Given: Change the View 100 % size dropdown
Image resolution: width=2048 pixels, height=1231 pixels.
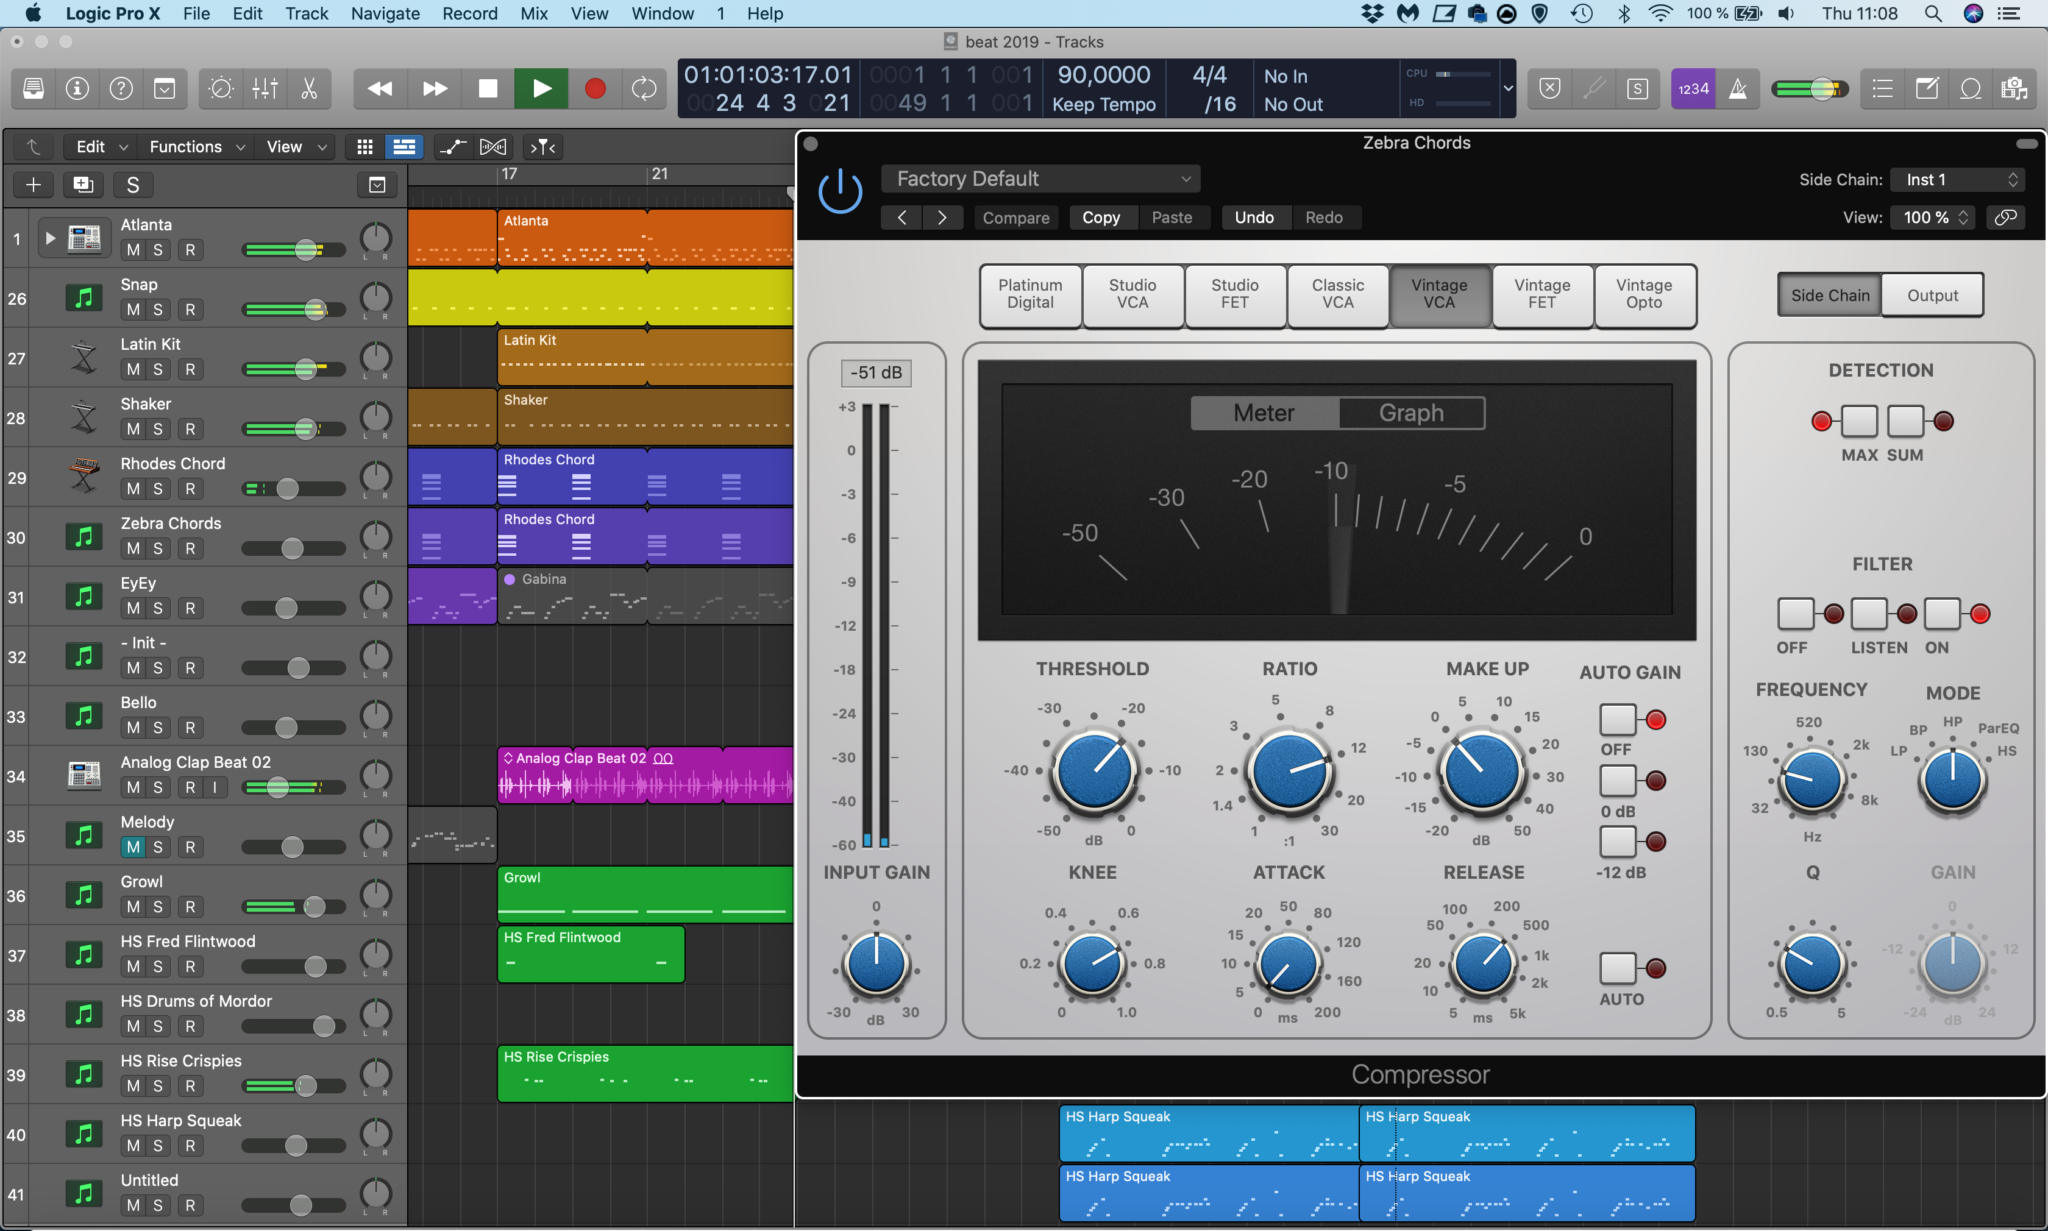Looking at the screenshot, I should coord(1932,218).
